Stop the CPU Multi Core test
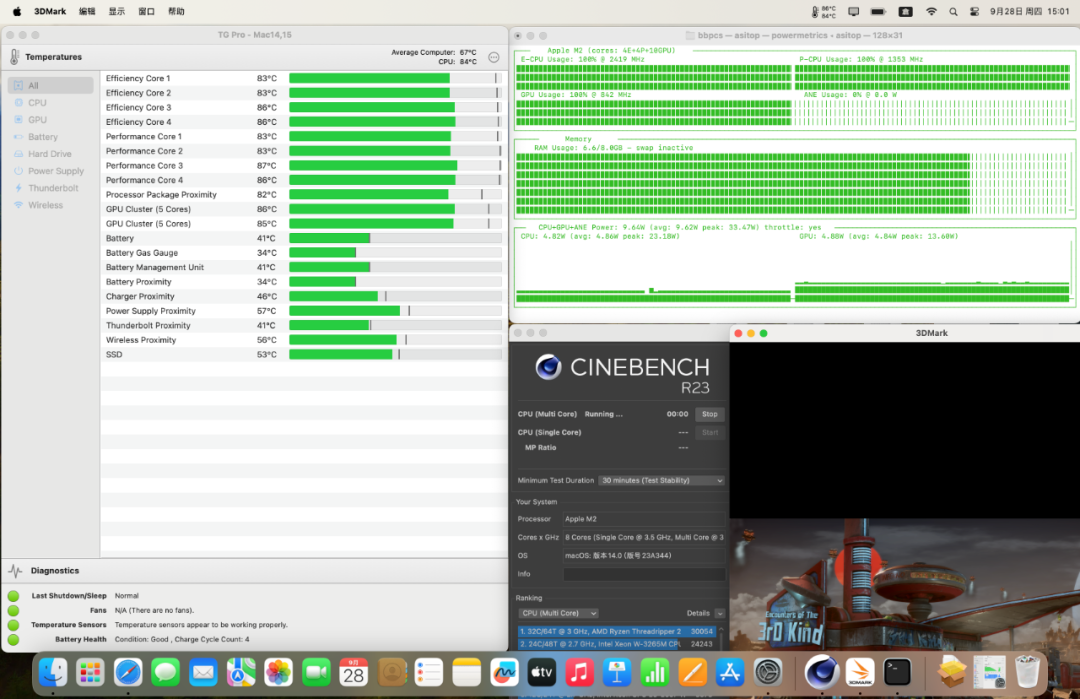Image resolution: width=1080 pixels, height=699 pixels. (709, 414)
